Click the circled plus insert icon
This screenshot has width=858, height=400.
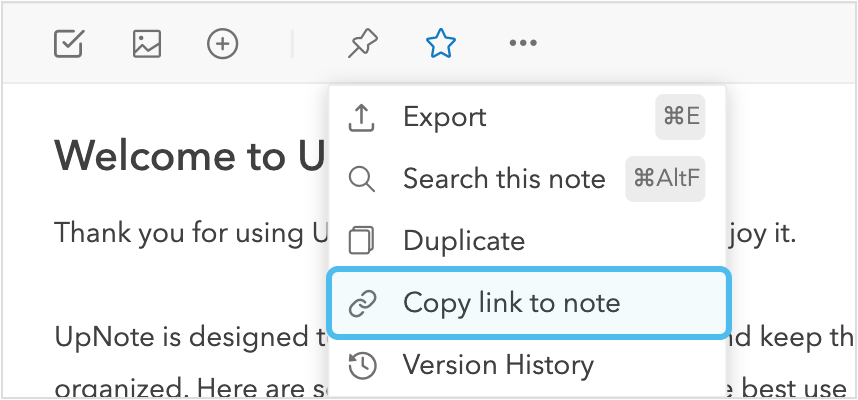point(222,43)
